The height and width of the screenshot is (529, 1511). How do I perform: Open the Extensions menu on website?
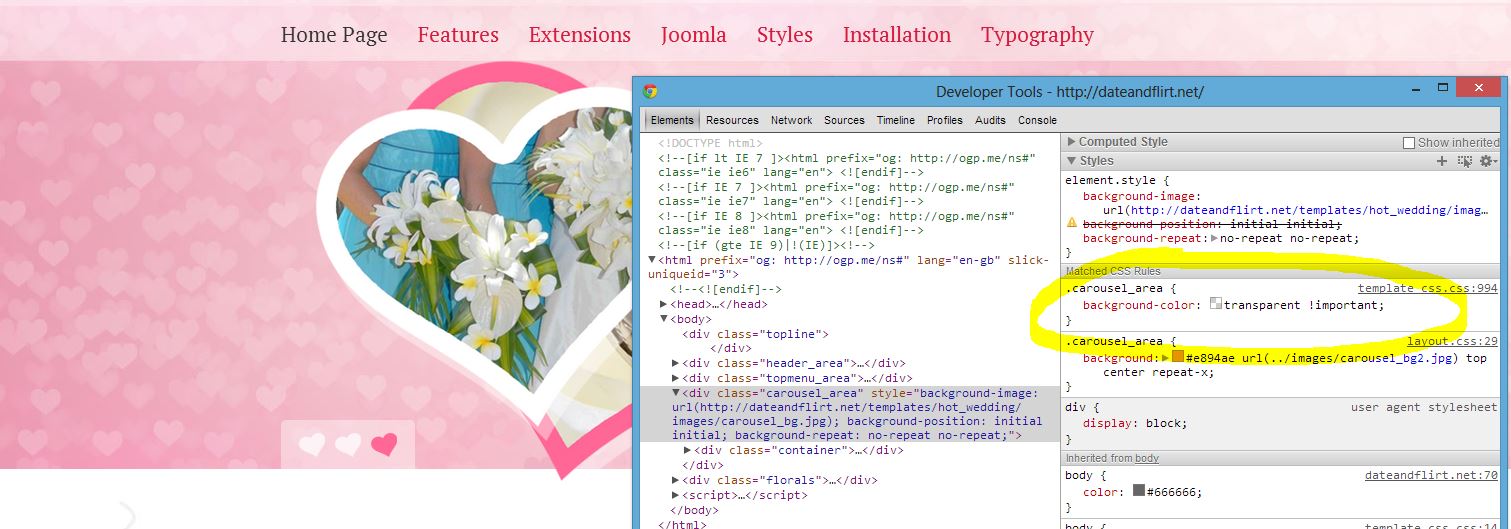[580, 35]
